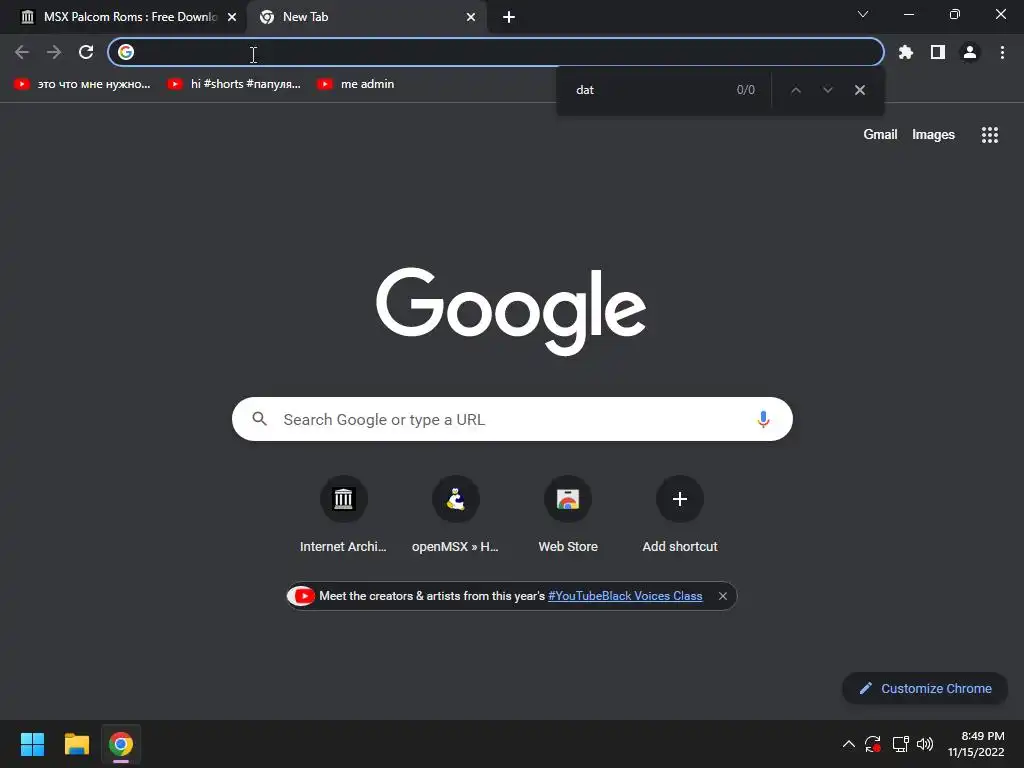Open Images link
The width and height of the screenshot is (1024, 768).
coord(933,135)
